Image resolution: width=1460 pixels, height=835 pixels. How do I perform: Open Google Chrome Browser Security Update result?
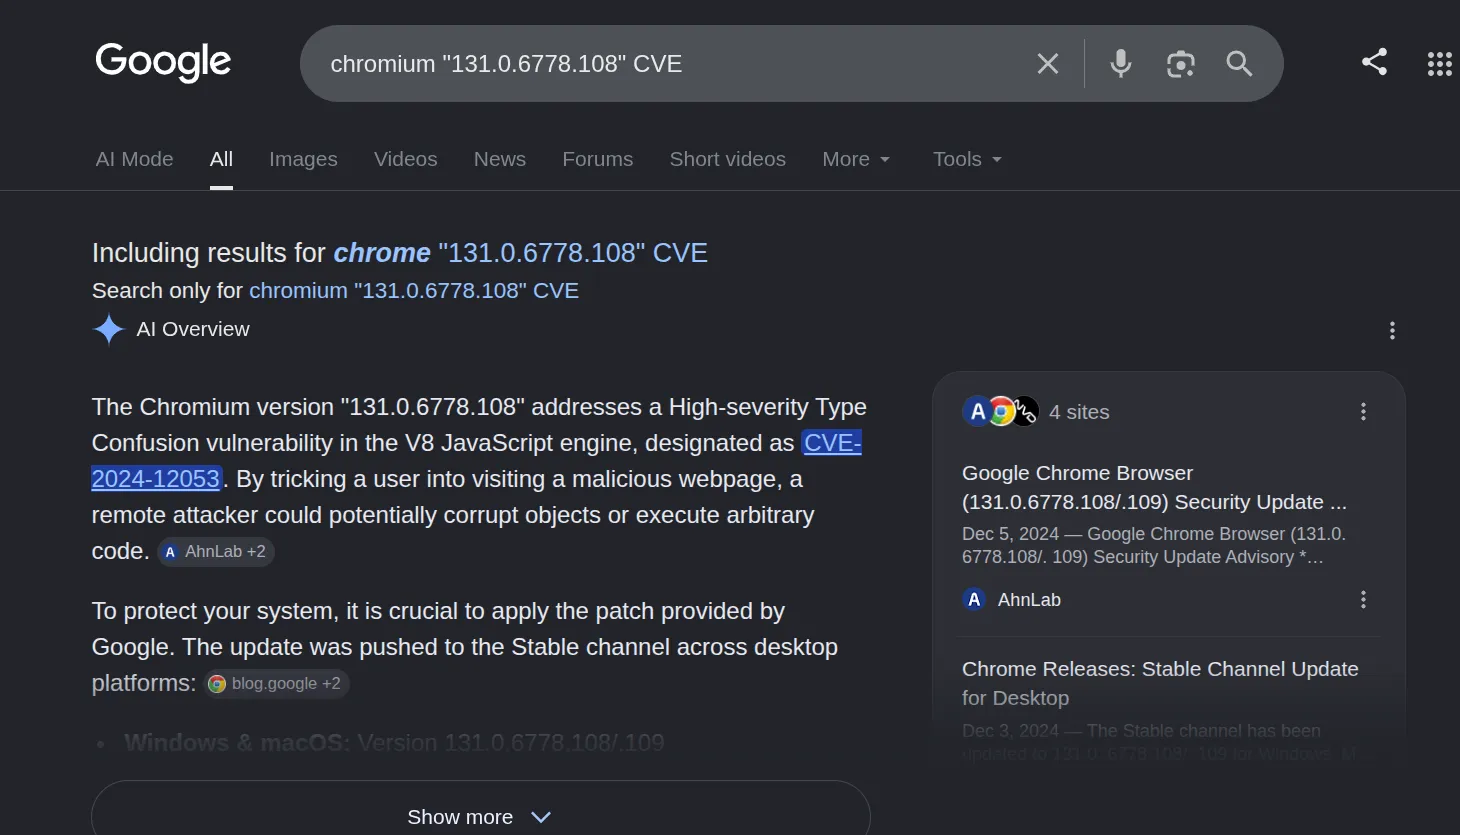coord(1154,488)
